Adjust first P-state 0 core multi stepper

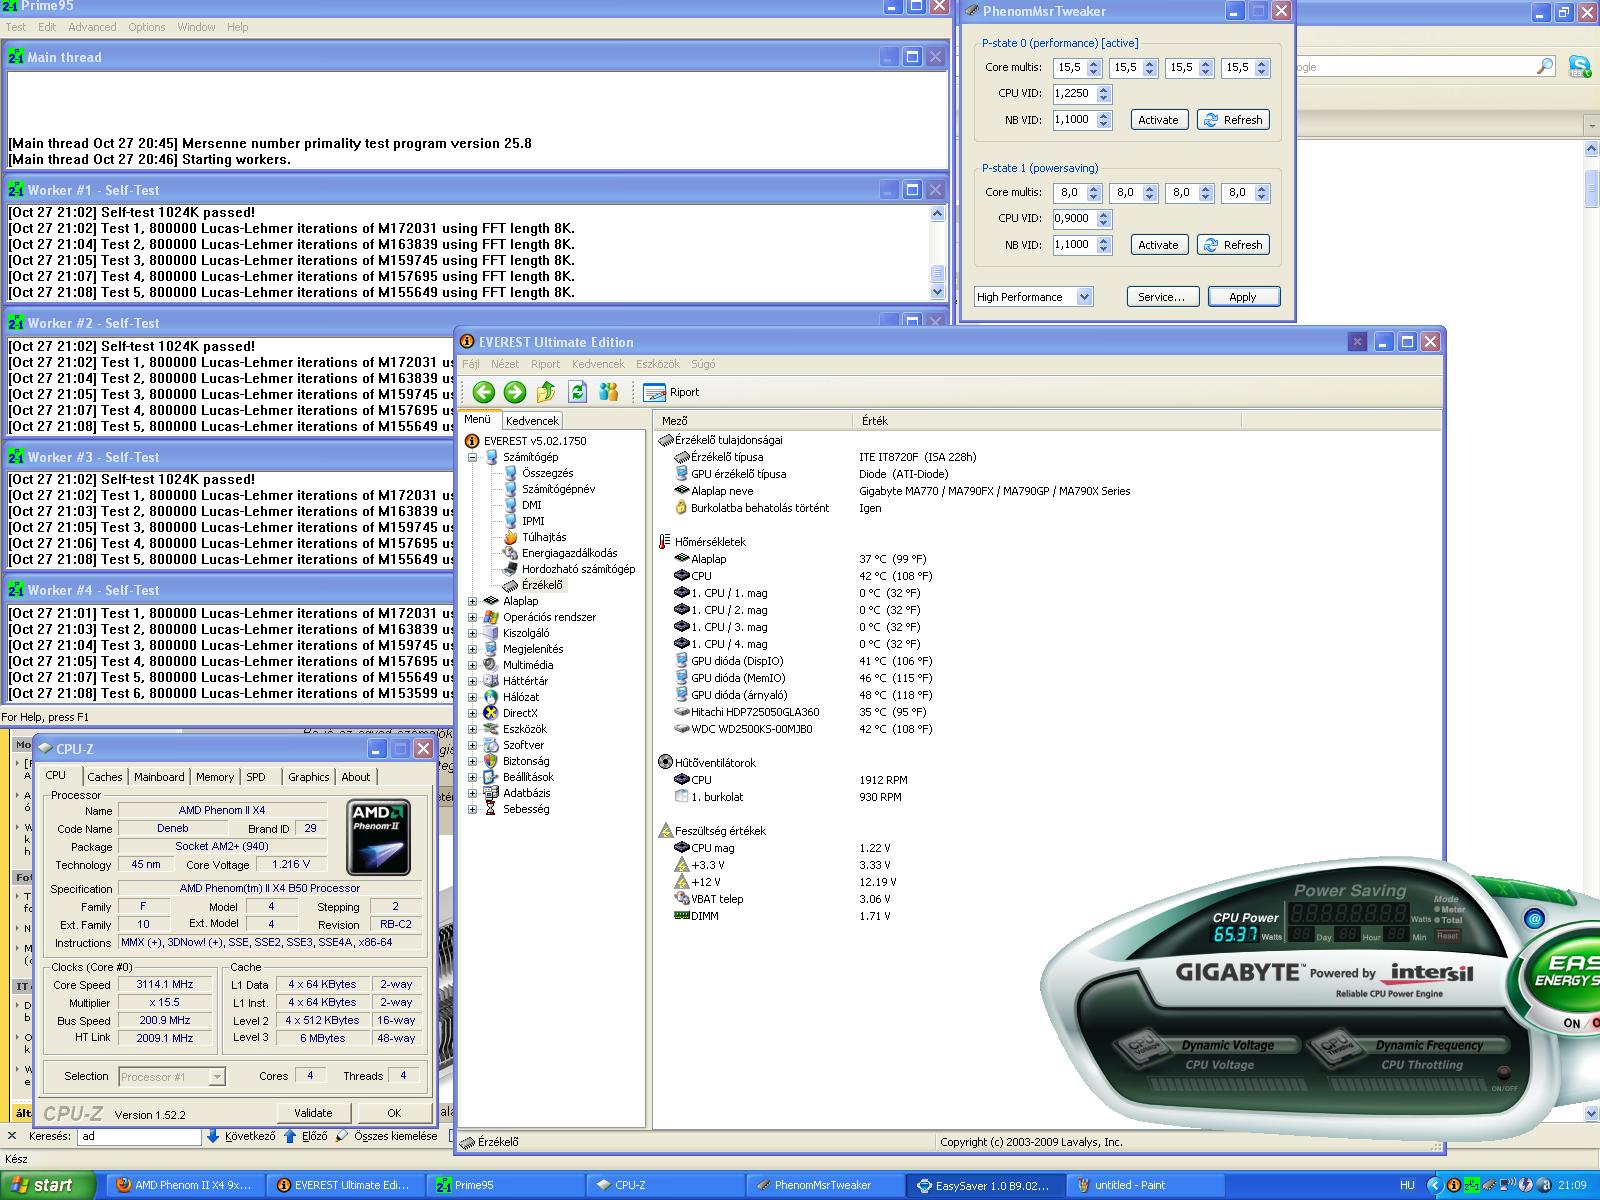(x=1094, y=68)
